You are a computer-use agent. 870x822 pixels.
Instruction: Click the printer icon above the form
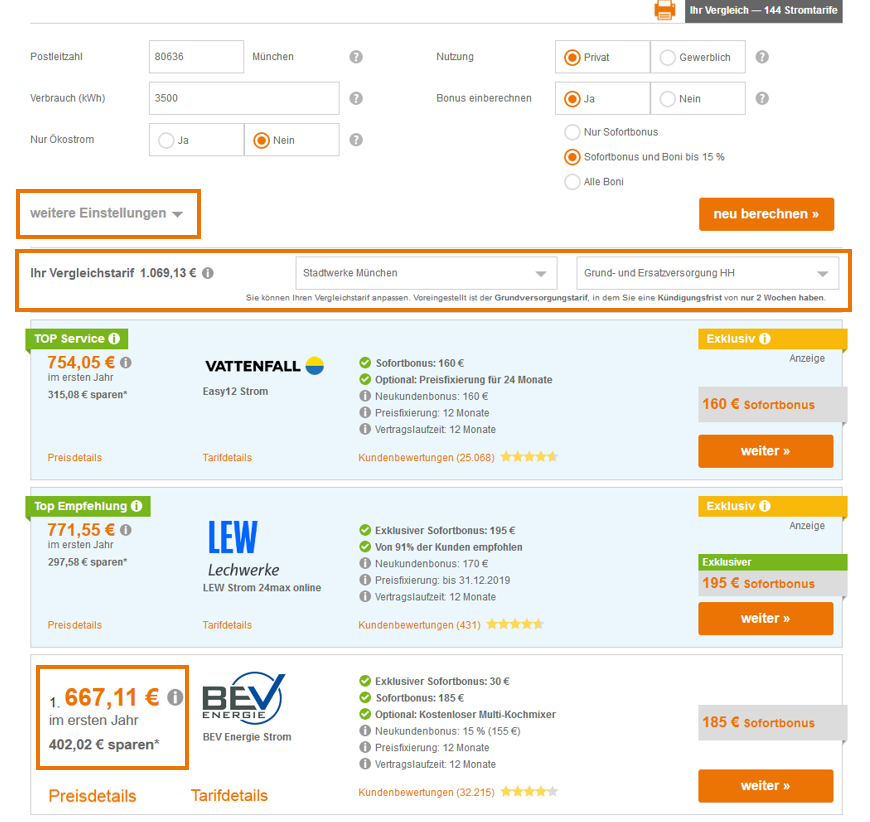[665, 10]
